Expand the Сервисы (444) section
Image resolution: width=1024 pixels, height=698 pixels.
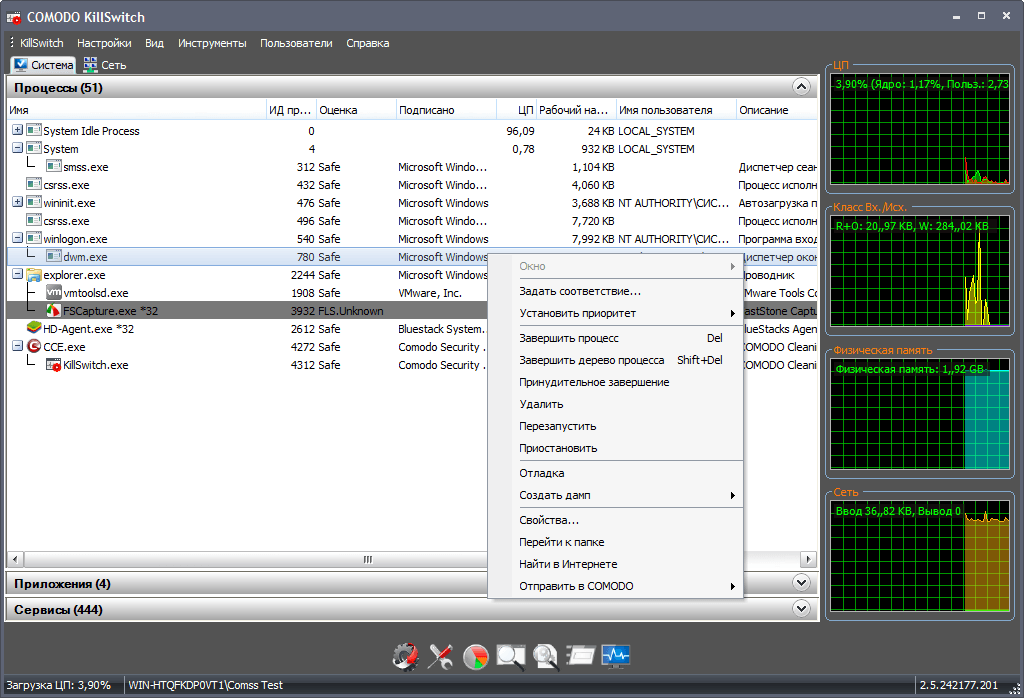[x=800, y=609]
